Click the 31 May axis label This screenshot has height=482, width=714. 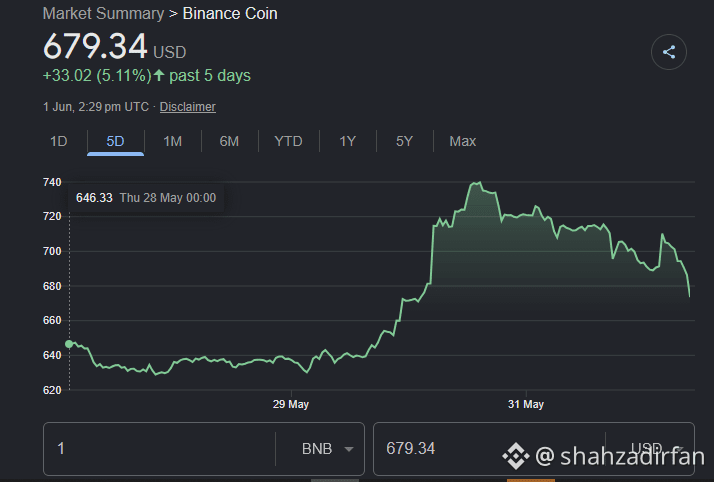coord(526,404)
